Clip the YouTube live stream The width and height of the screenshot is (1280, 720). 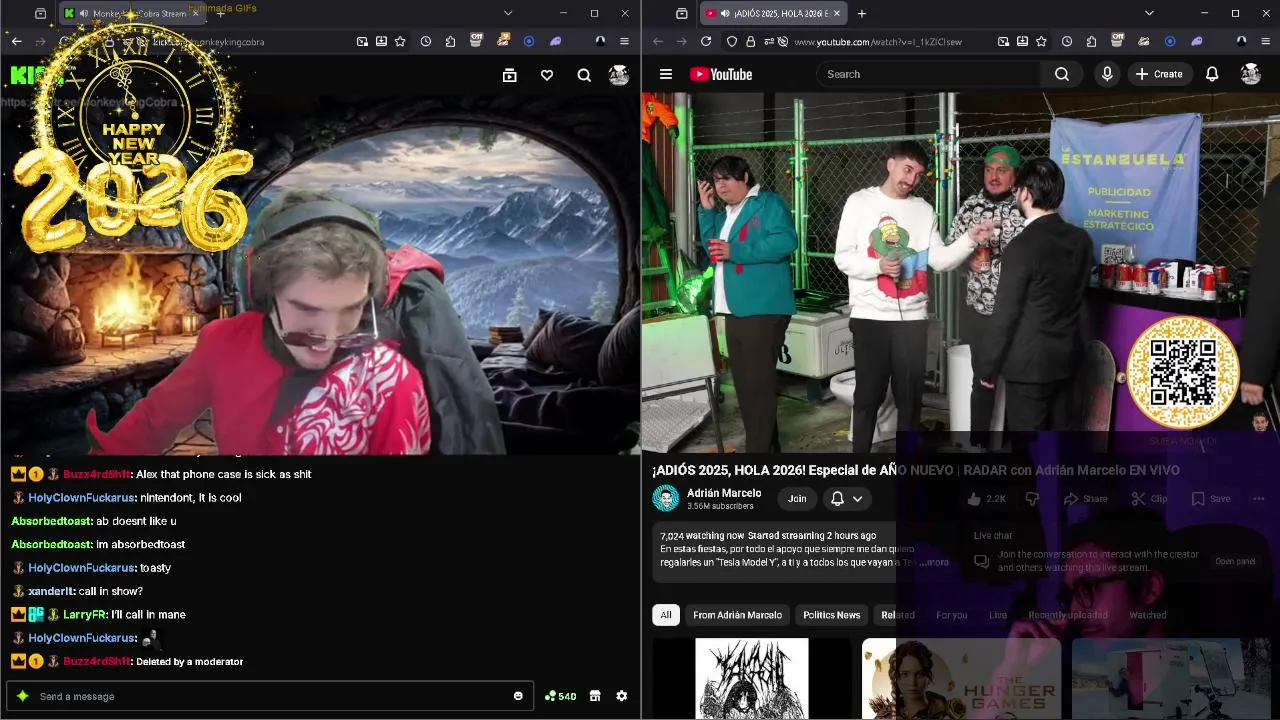[x=1149, y=499]
